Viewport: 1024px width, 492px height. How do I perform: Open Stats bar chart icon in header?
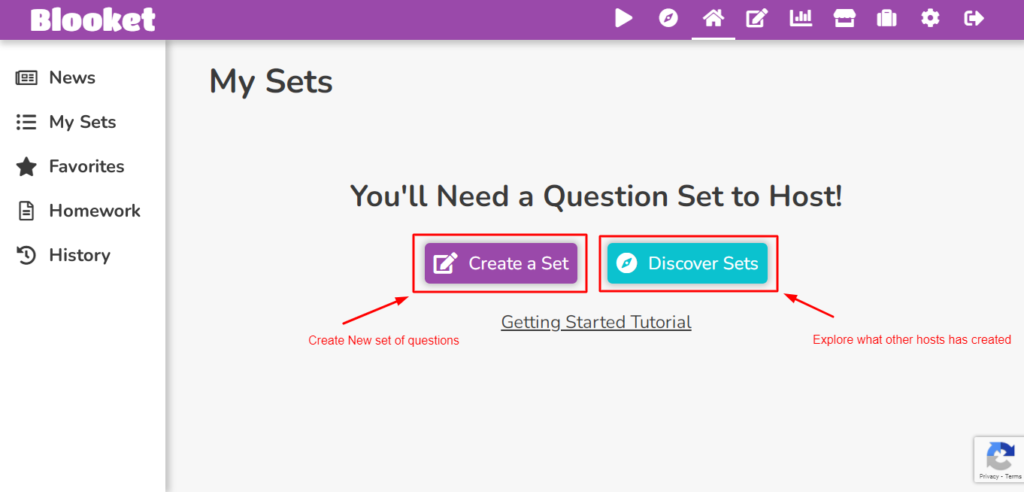[801, 18]
